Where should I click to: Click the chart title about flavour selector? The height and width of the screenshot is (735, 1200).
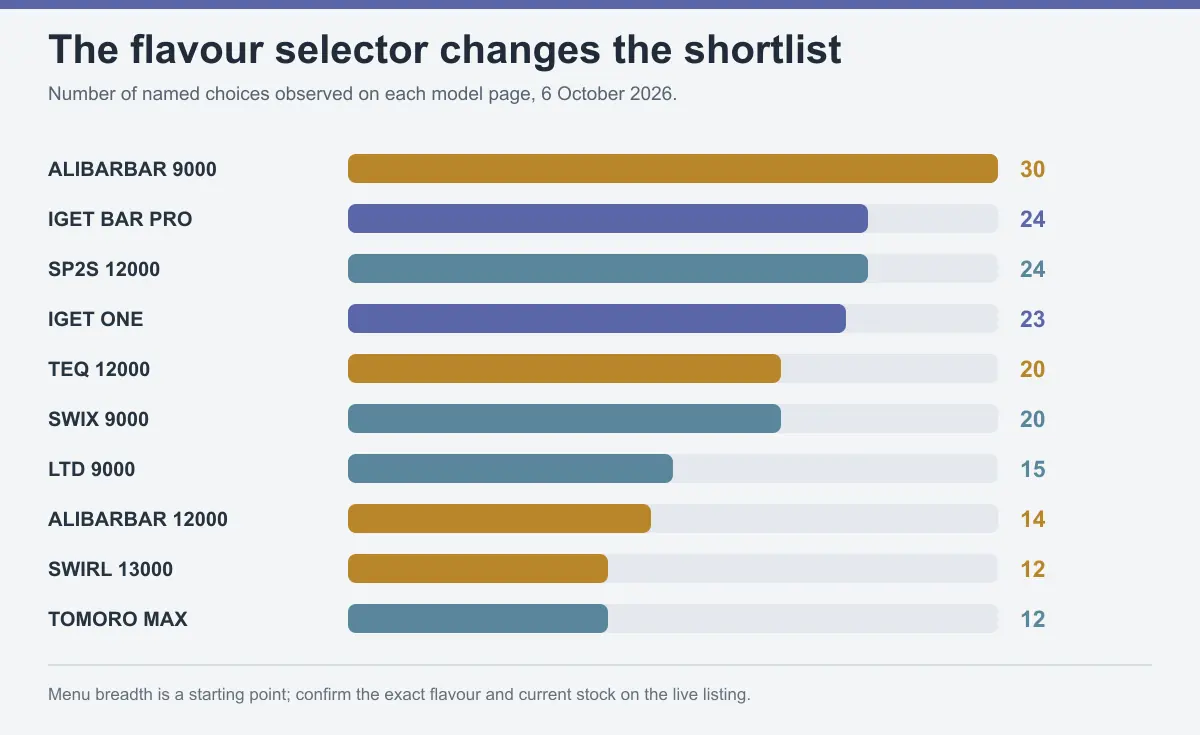(x=445, y=49)
